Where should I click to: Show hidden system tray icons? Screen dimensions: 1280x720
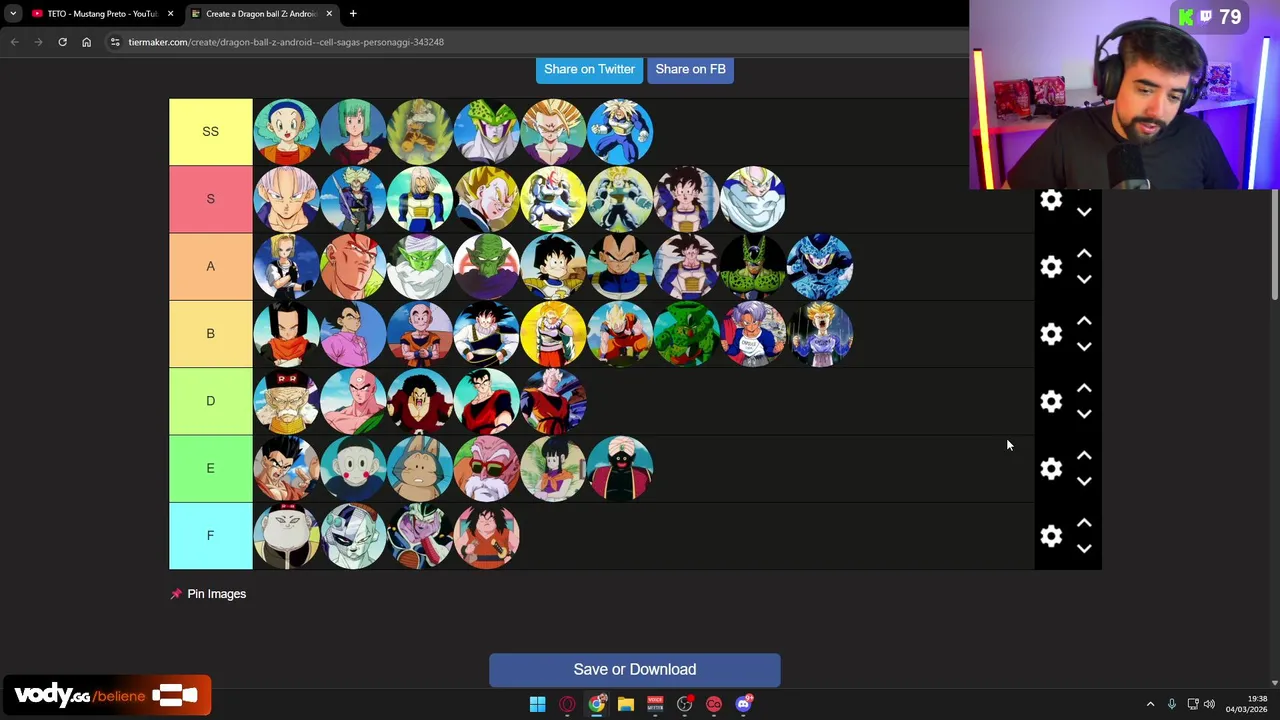[1150, 704]
